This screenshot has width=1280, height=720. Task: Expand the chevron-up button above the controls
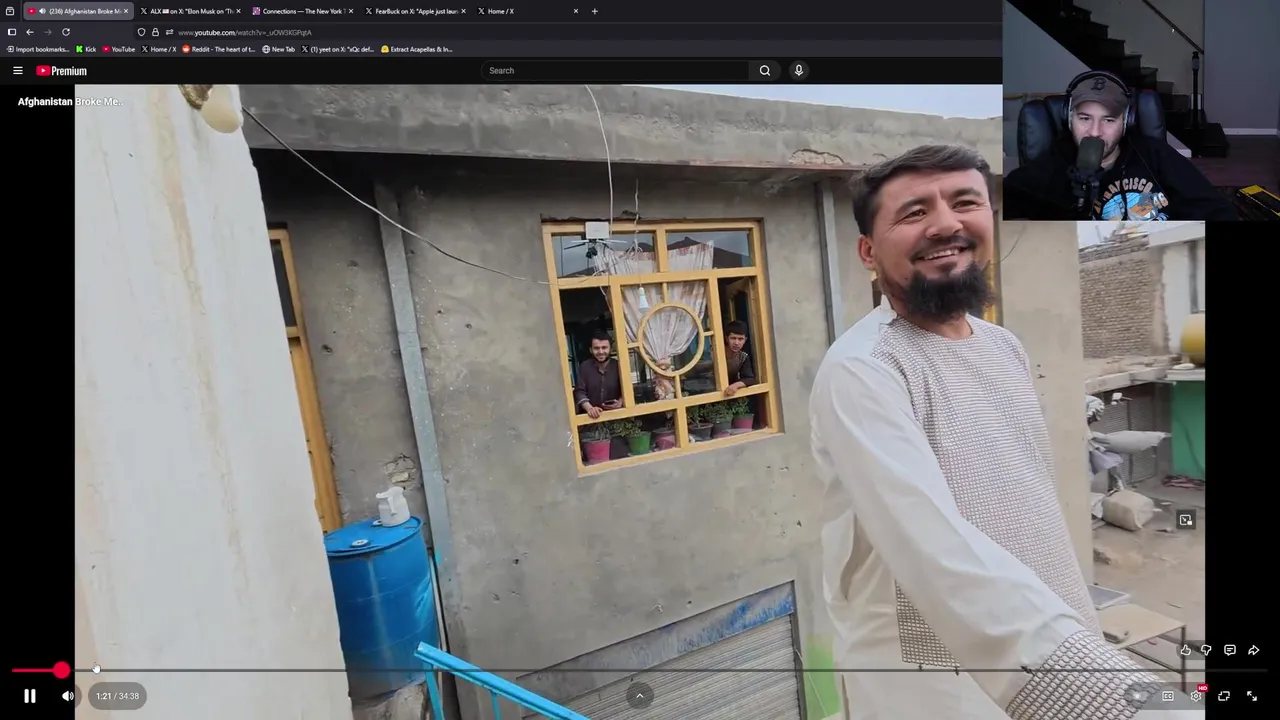[x=640, y=696]
